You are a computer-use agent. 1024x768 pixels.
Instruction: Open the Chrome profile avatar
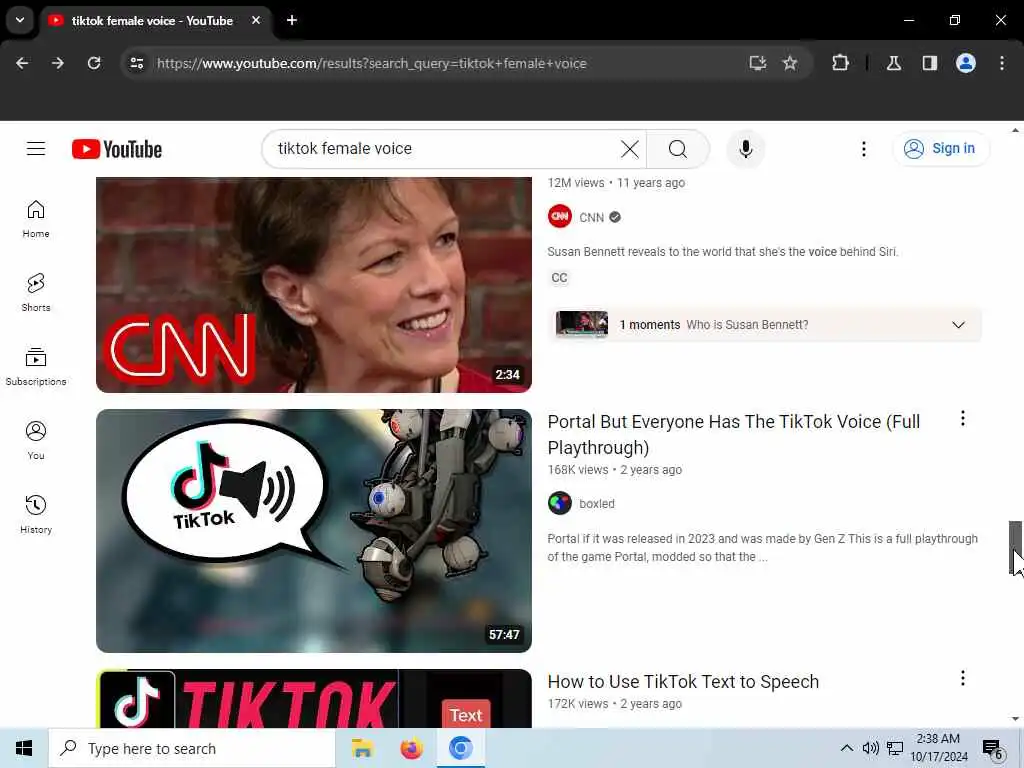point(966,63)
